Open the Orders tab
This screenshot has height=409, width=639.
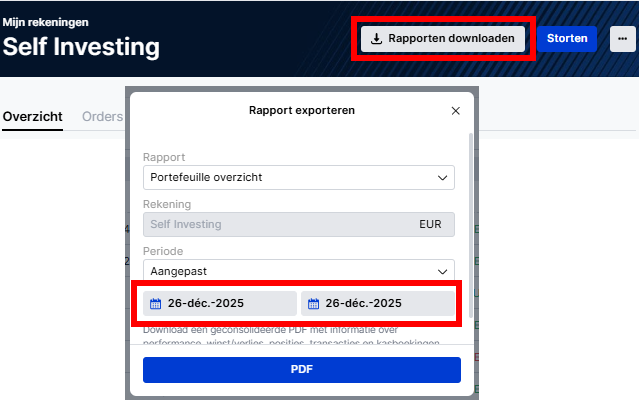tap(102, 116)
